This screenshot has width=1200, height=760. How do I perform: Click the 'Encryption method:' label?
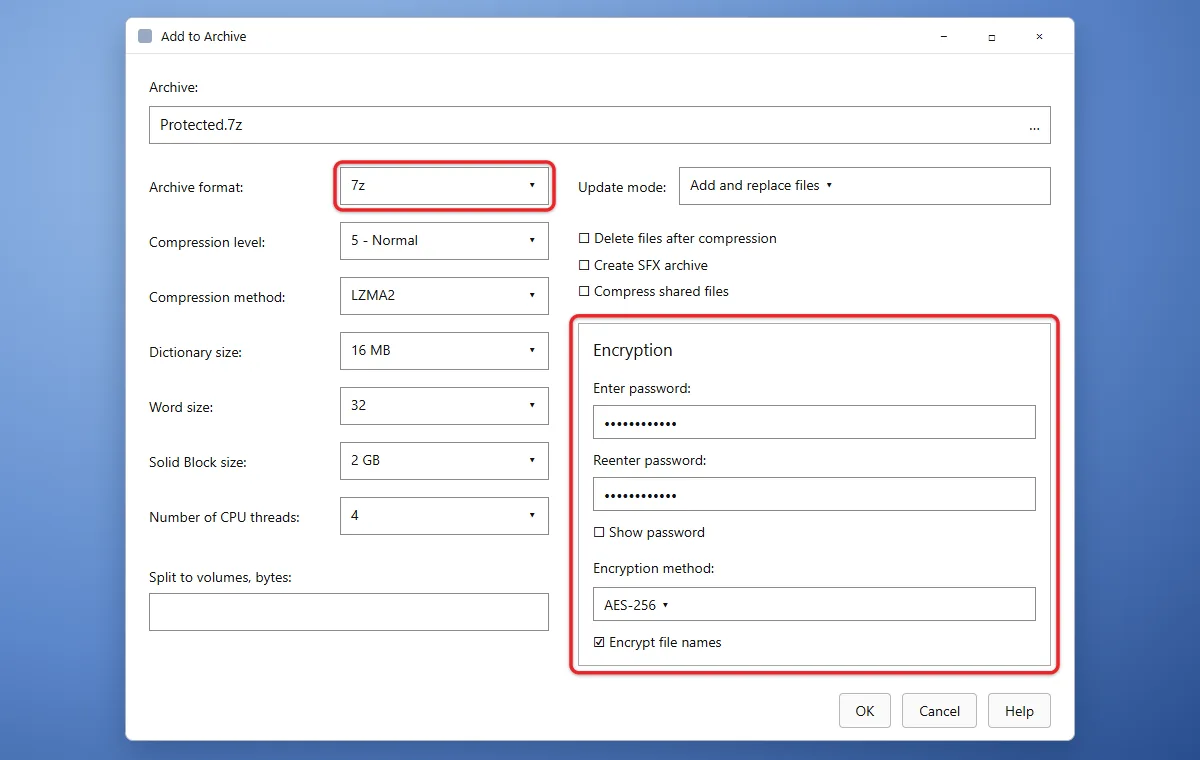(x=654, y=568)
